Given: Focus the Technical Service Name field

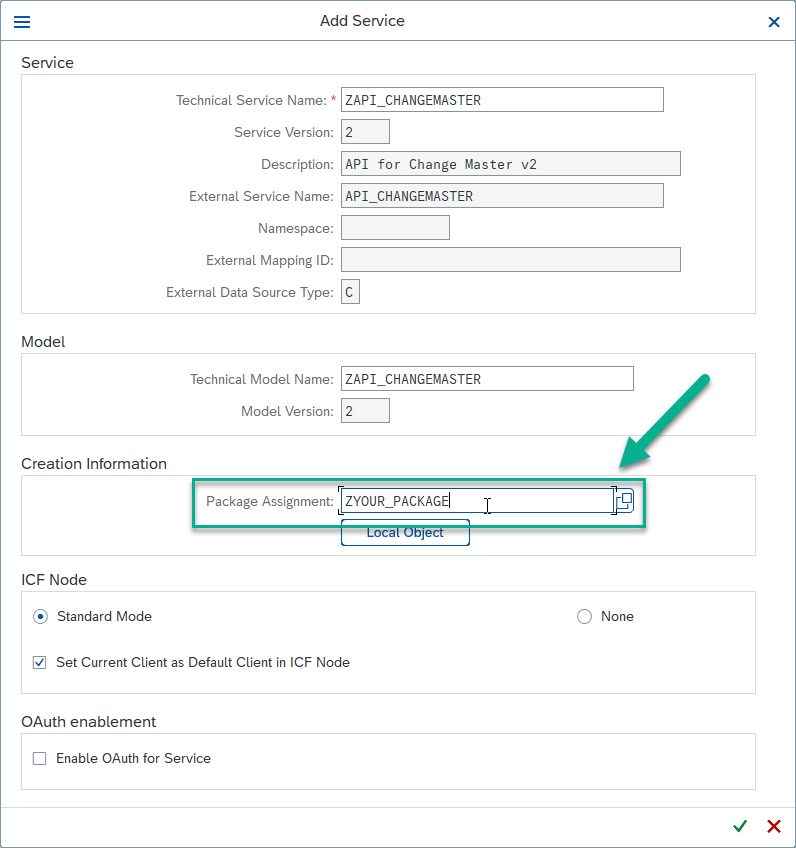Looking at the screenshot, I should [x=502, y=100].
